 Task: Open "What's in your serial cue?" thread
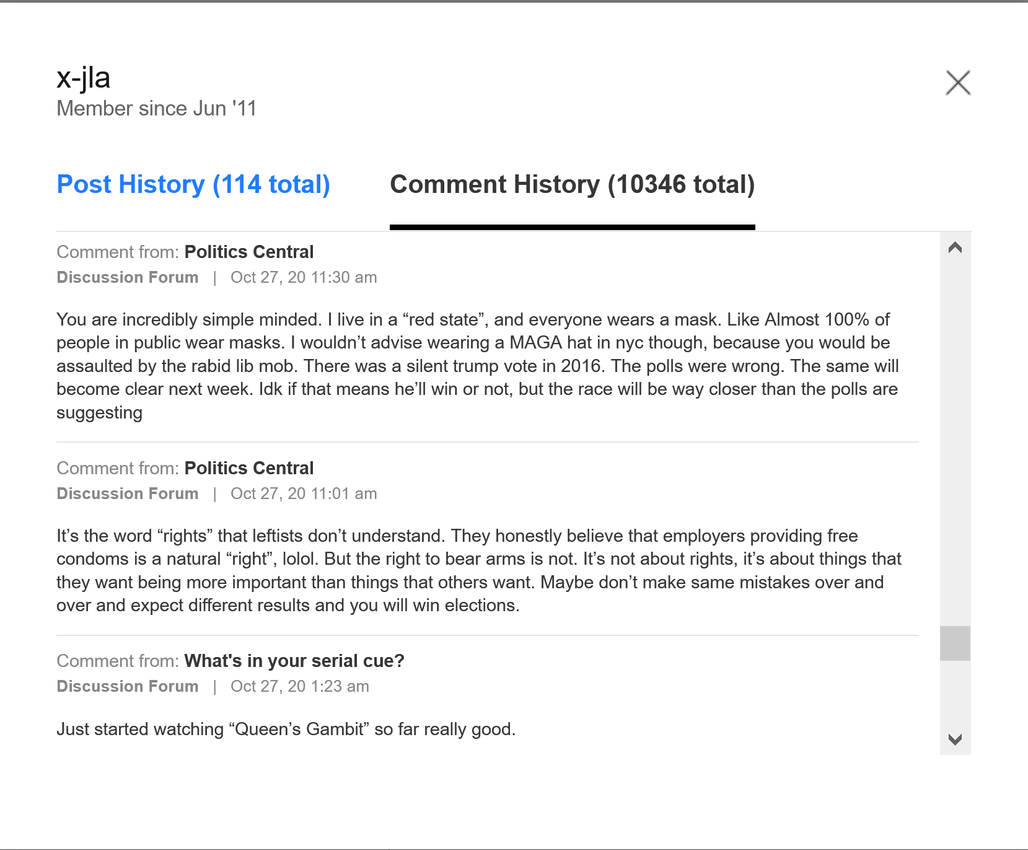pos(294,661)
